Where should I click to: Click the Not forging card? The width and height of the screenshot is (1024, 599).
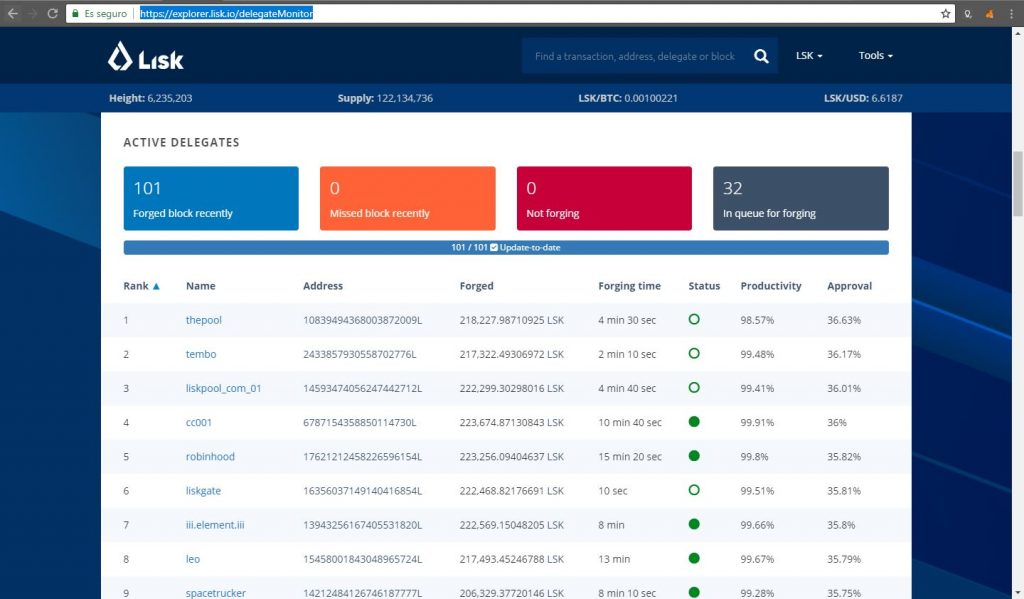[x=604, y=198]
